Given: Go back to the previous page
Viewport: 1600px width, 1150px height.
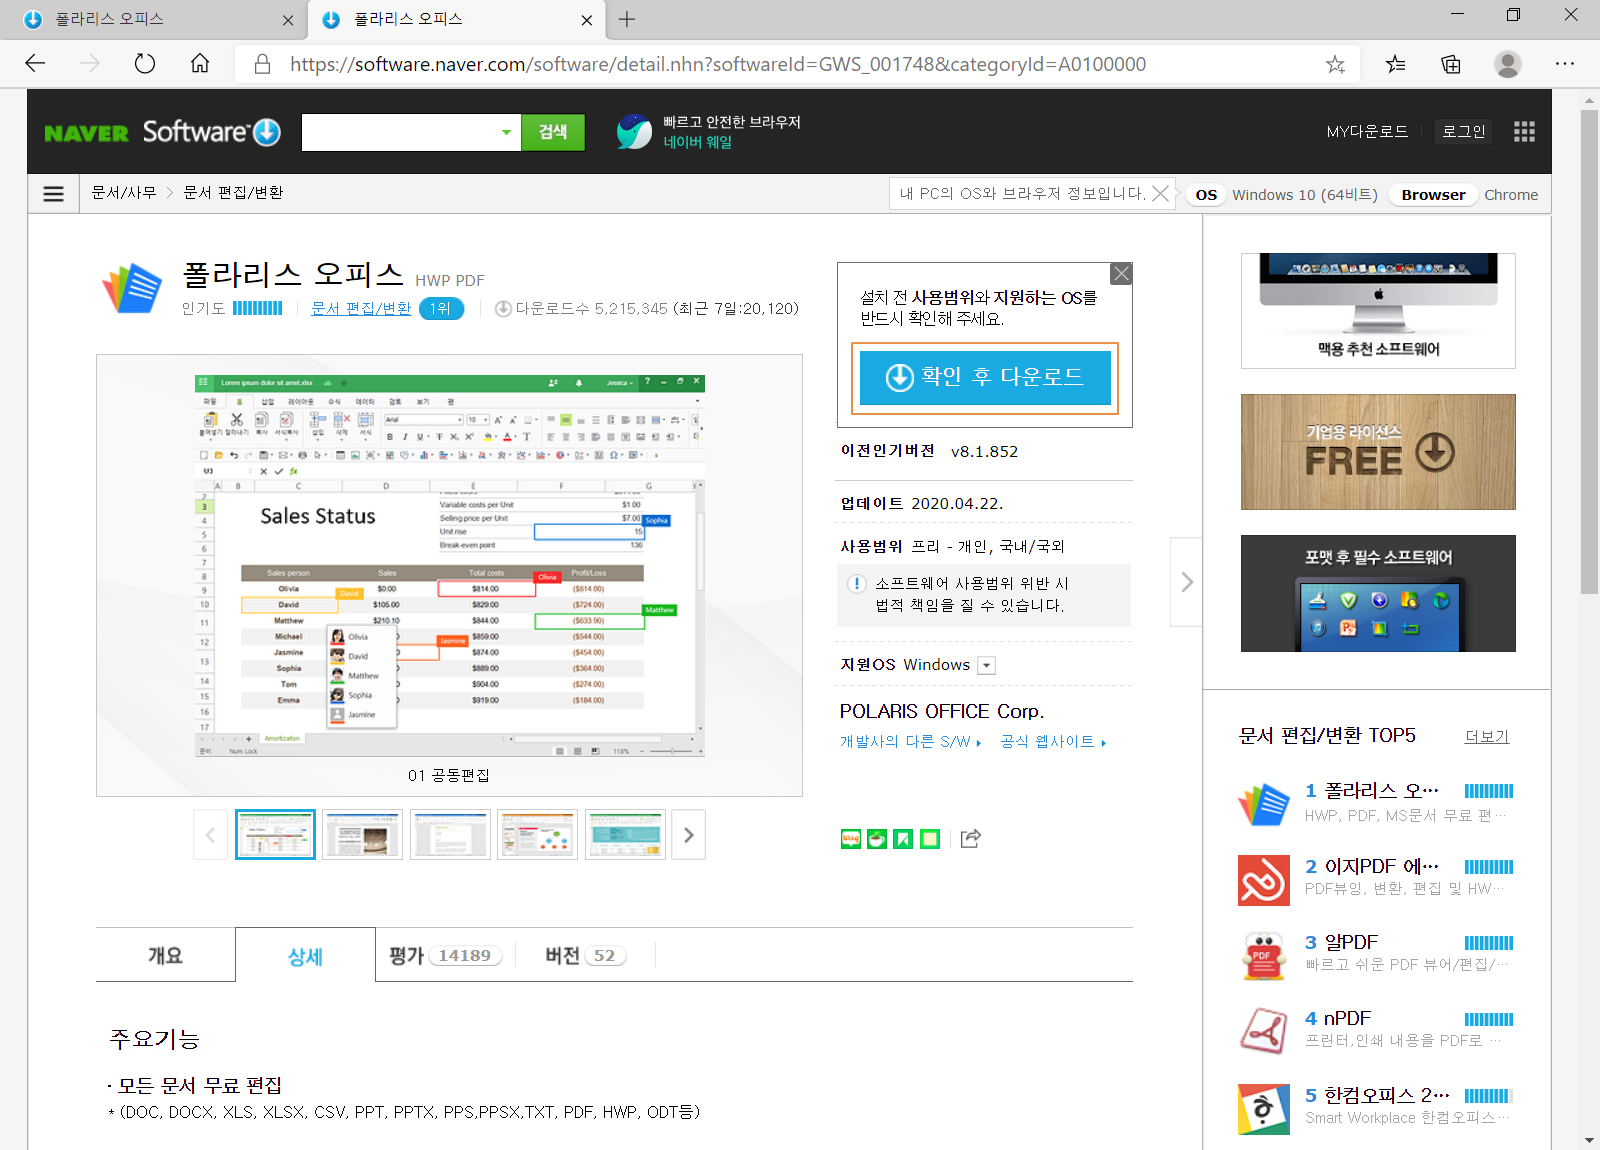Looking at the screenshot, I should coord(36,64).
